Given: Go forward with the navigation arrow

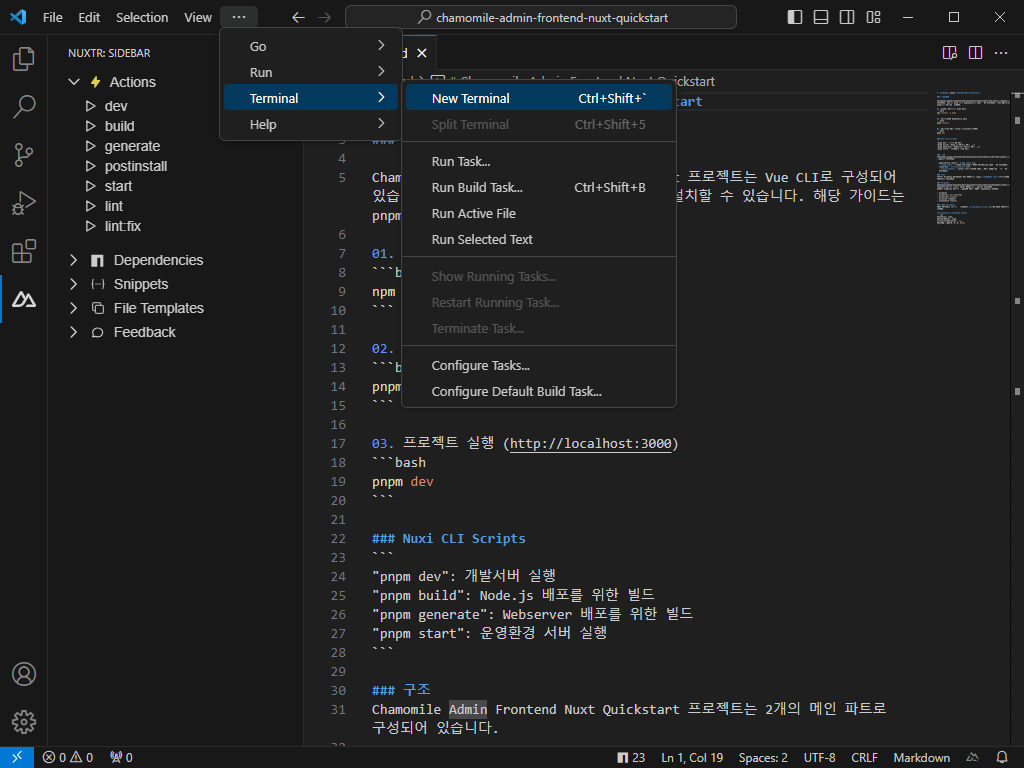Looking at the screenshot, I should click(324, 18).
